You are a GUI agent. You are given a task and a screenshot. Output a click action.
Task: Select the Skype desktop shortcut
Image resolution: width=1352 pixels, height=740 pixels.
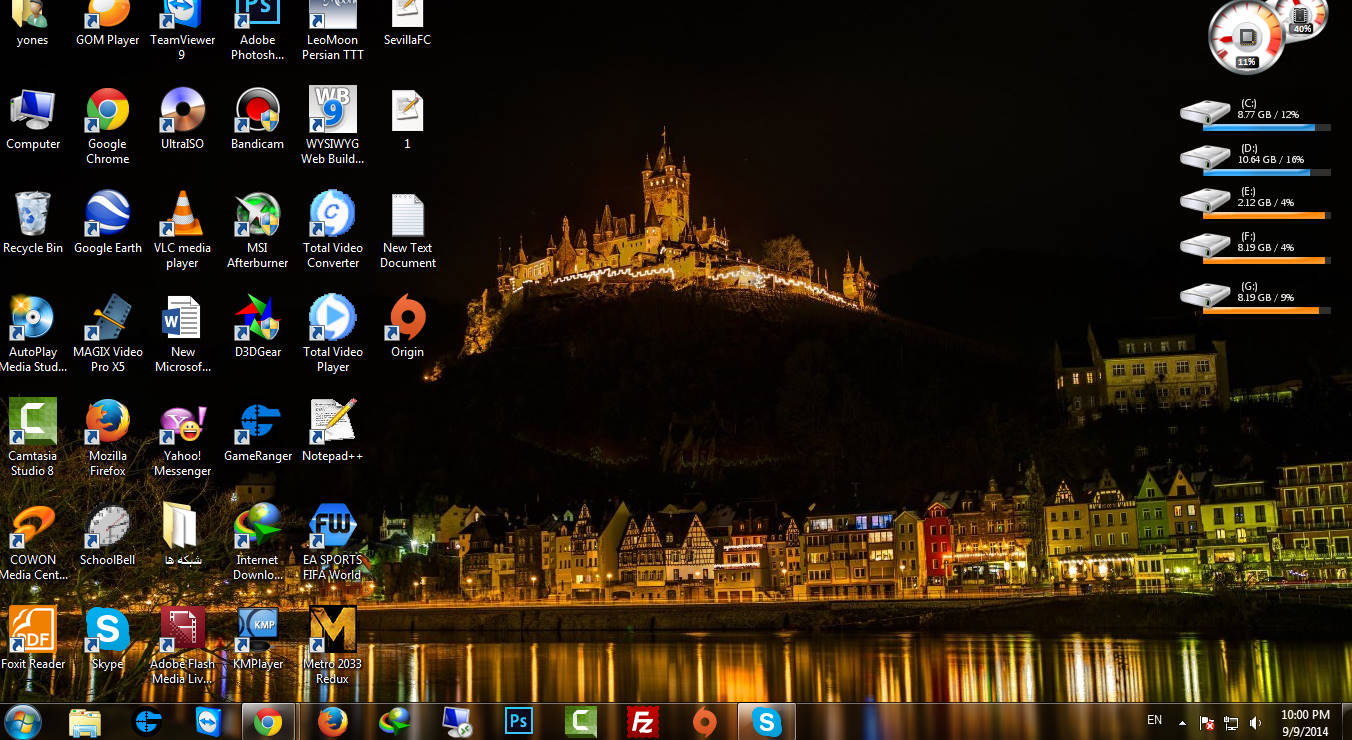107,639
